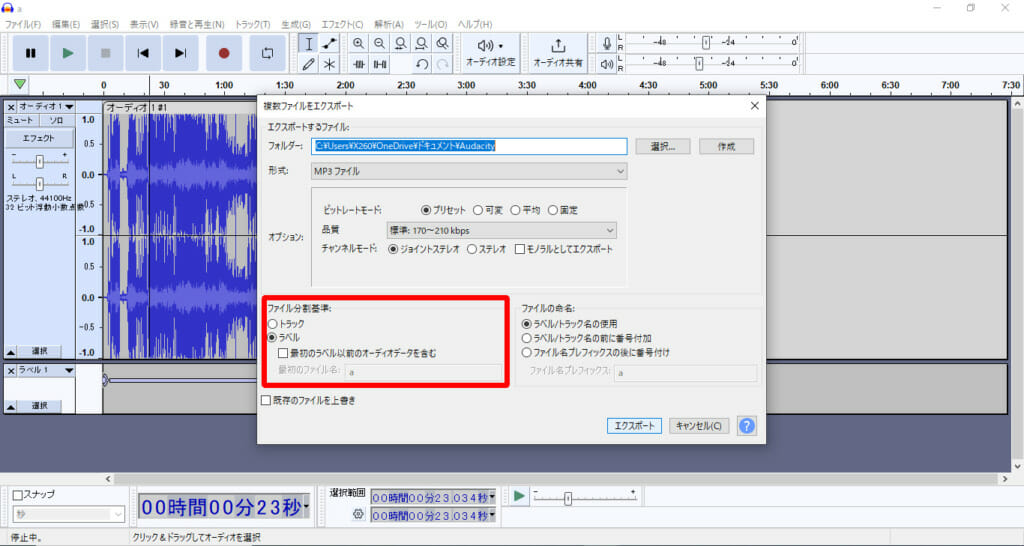Open Audio Setup (オーディオ設定) button
The height and width of the screenshot is (546, 1024).
coord(490,54)
